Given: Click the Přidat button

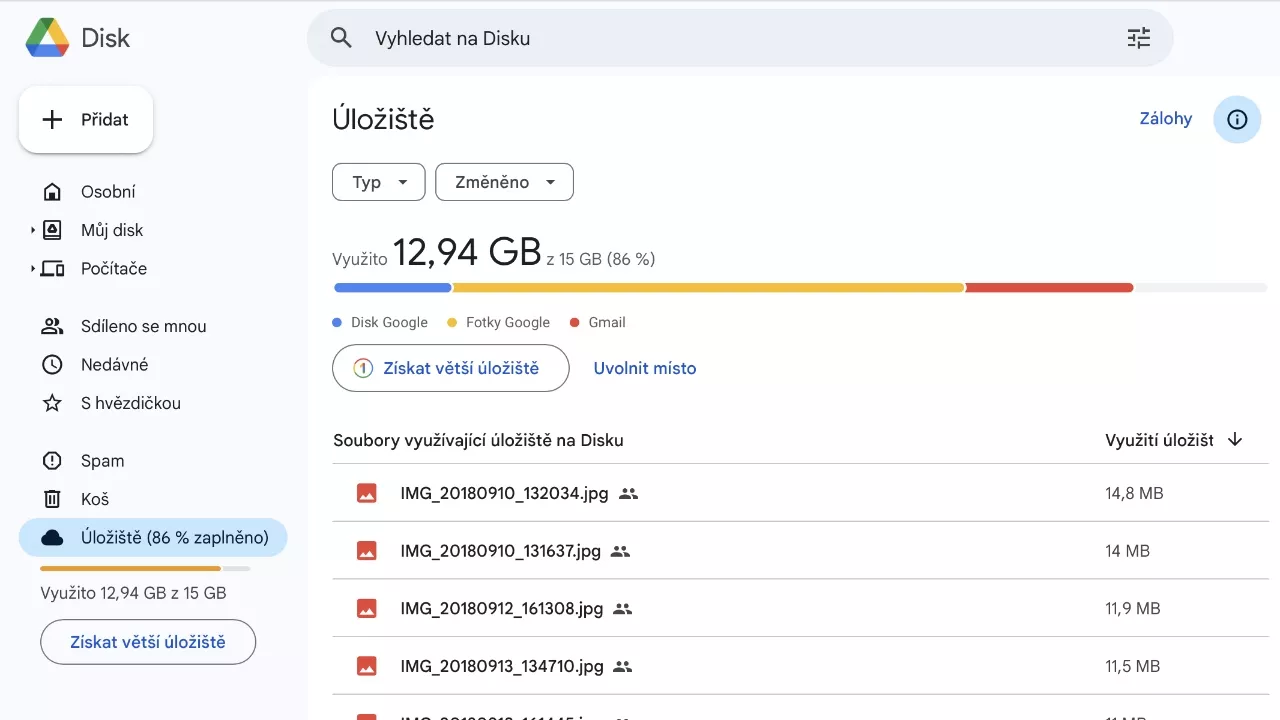Looking at the screenshot, I should pos(86,120).
